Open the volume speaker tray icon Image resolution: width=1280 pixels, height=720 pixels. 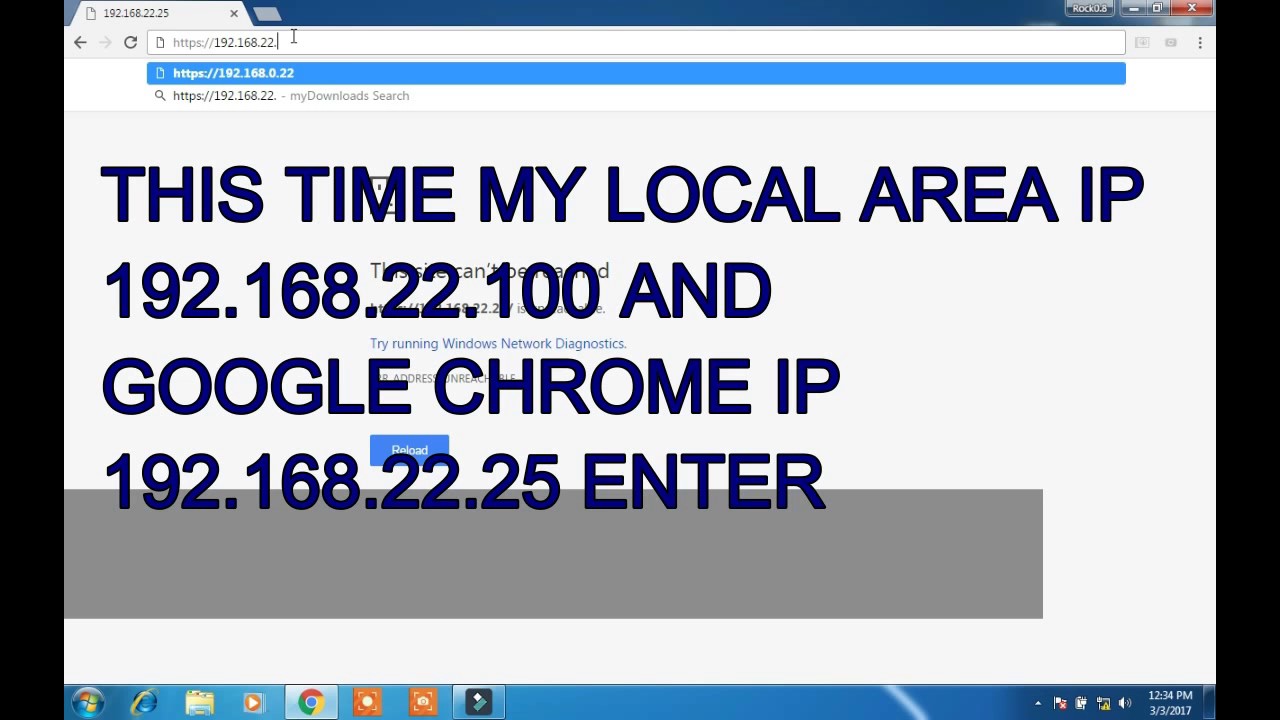coord(1126,703)
